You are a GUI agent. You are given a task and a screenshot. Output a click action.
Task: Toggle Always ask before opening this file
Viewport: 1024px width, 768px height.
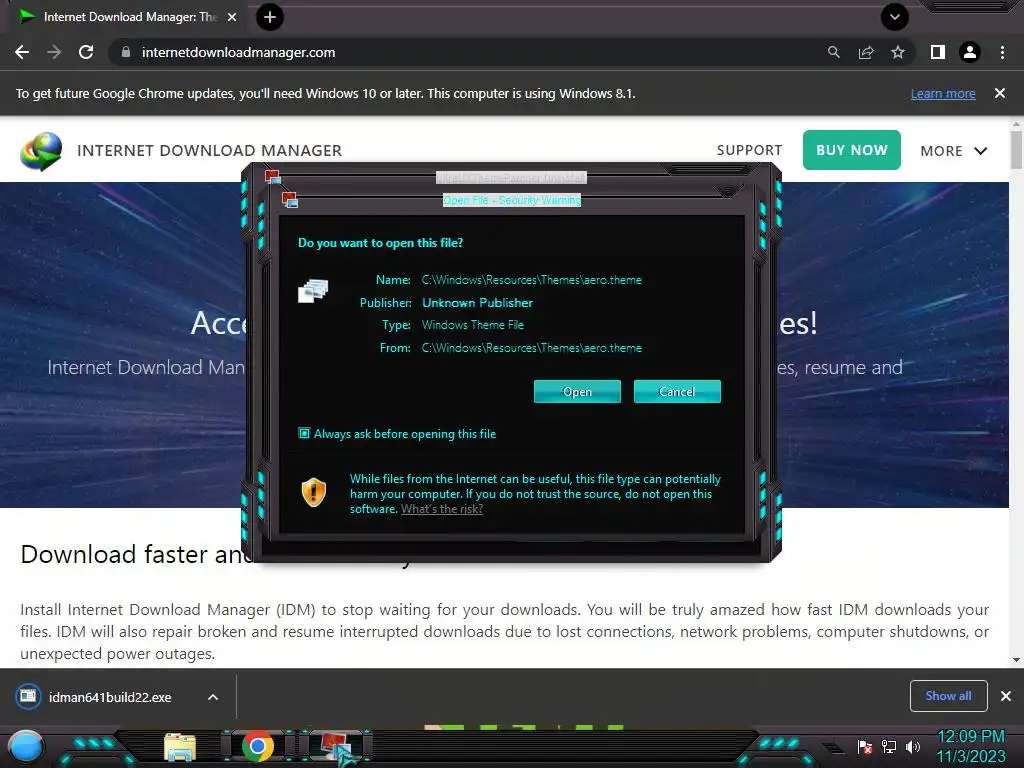pyautogui.click(x=304, y=433)
